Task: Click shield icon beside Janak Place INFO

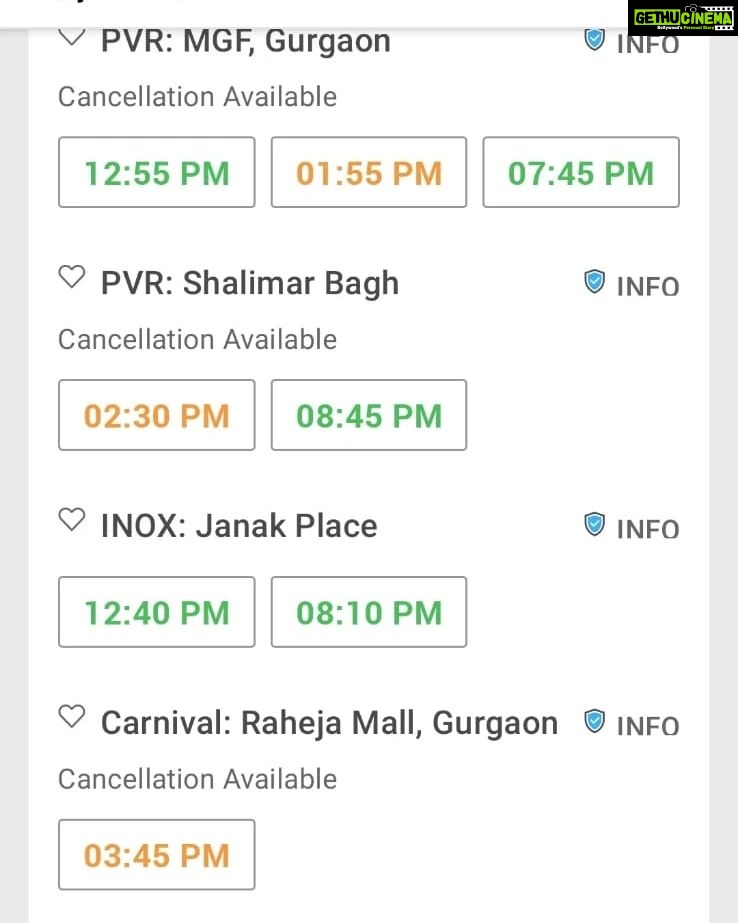Action: tap(594, 524)
